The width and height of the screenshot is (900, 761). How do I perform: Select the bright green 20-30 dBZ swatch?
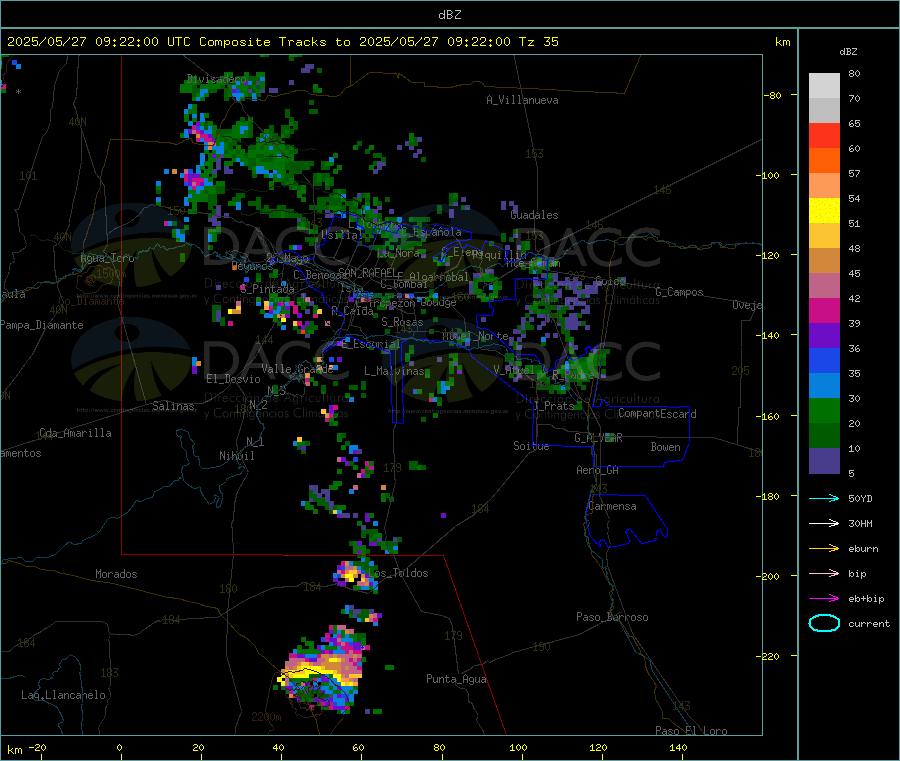click(x=824, y=410)
